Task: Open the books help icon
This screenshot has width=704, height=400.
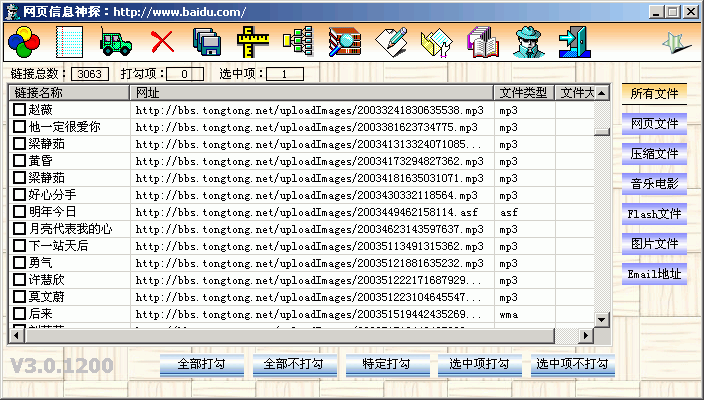Action: coord(483,42)
